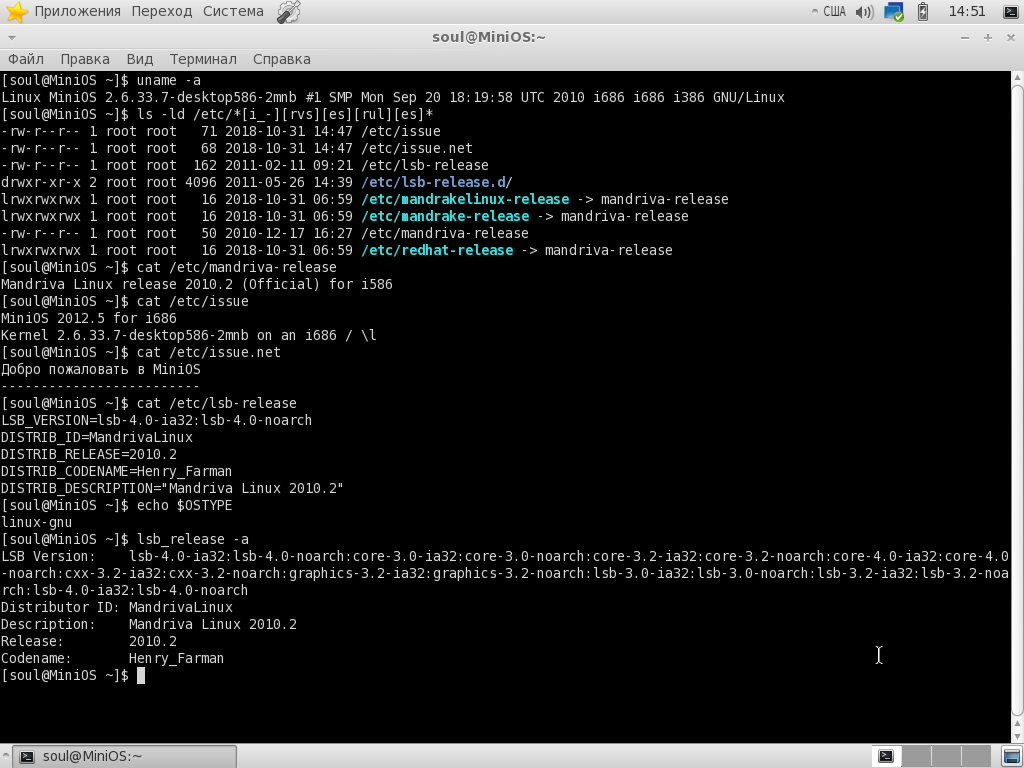Open the volume speaker applet
The height and width of the screenshot is (768, 1024).
point(864,12)
